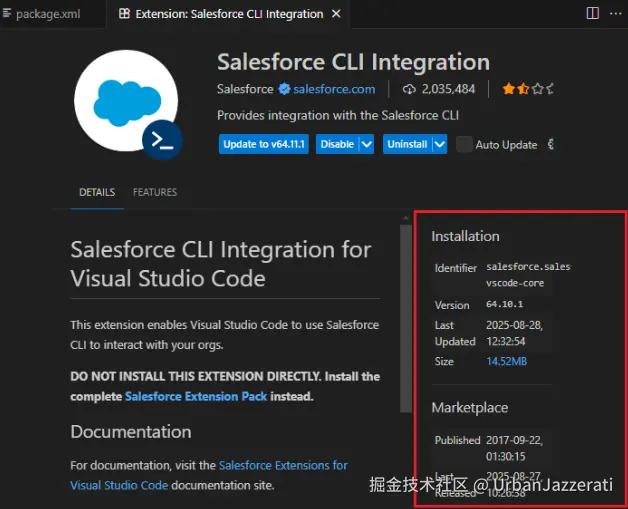Select the DETAILS tab
Image resolution: width=628 pixels, height=509 pixels.
[x=97, y=192]
